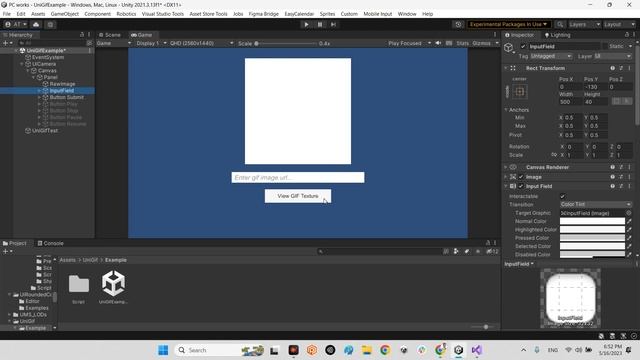Open the QHD resolution dropdown
This screenshot has height=360, width=640.
pos(201,43)
